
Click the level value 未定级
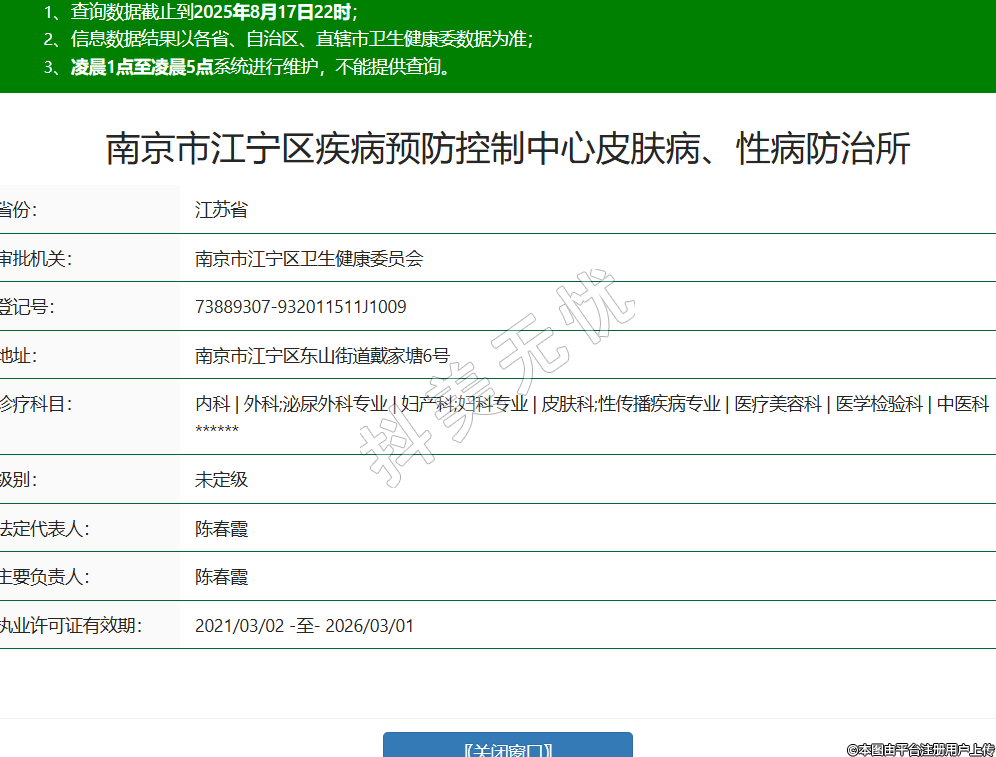pos(221,479)
